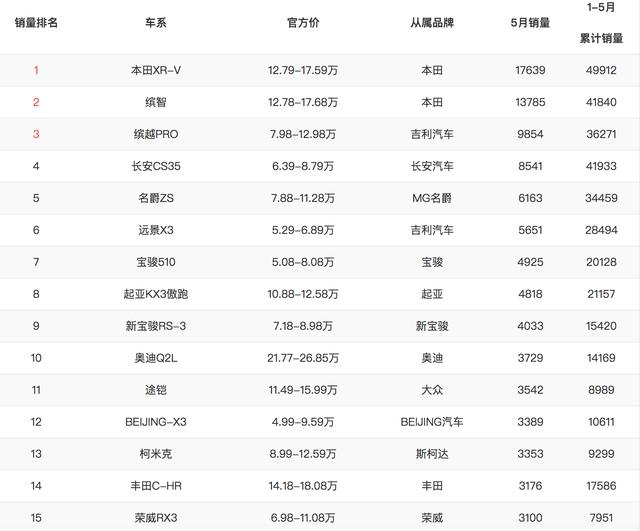Select the BEIJING-X3 car name cell
The height and width of the screenshot is (531, 640).
click(x=156, y=422)
